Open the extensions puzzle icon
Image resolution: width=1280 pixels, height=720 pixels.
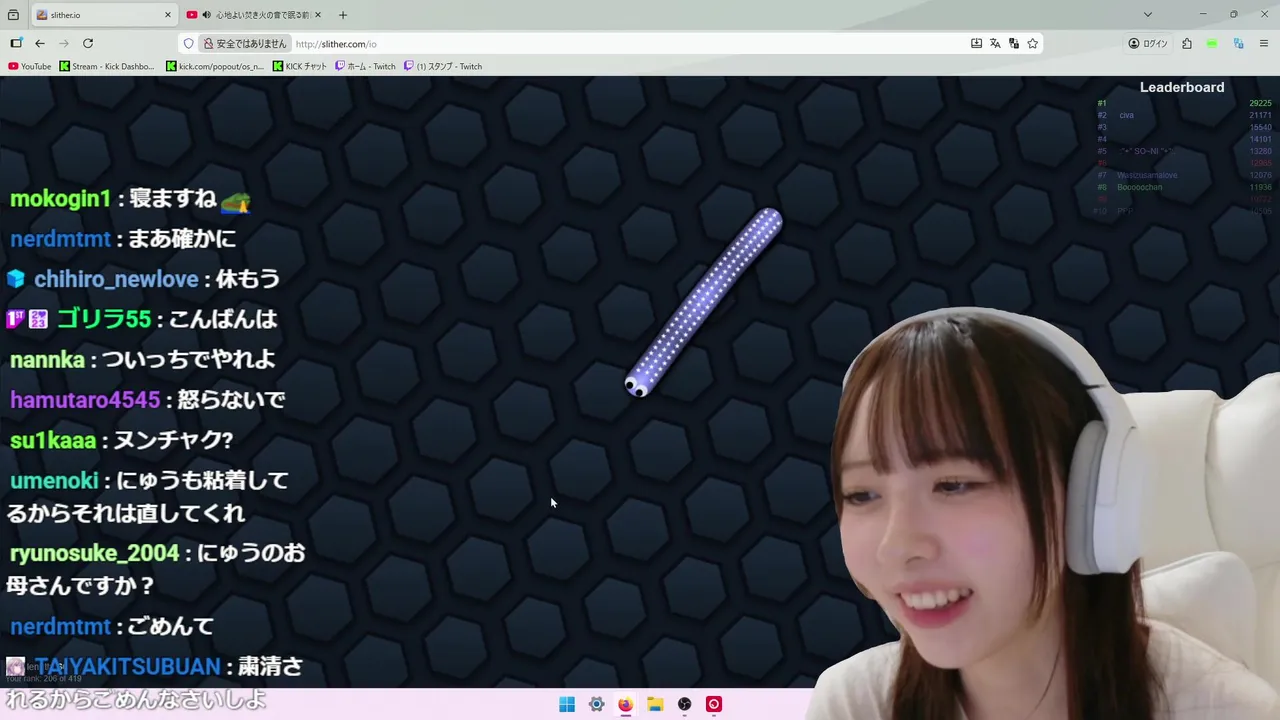[x=1187, y=43]
